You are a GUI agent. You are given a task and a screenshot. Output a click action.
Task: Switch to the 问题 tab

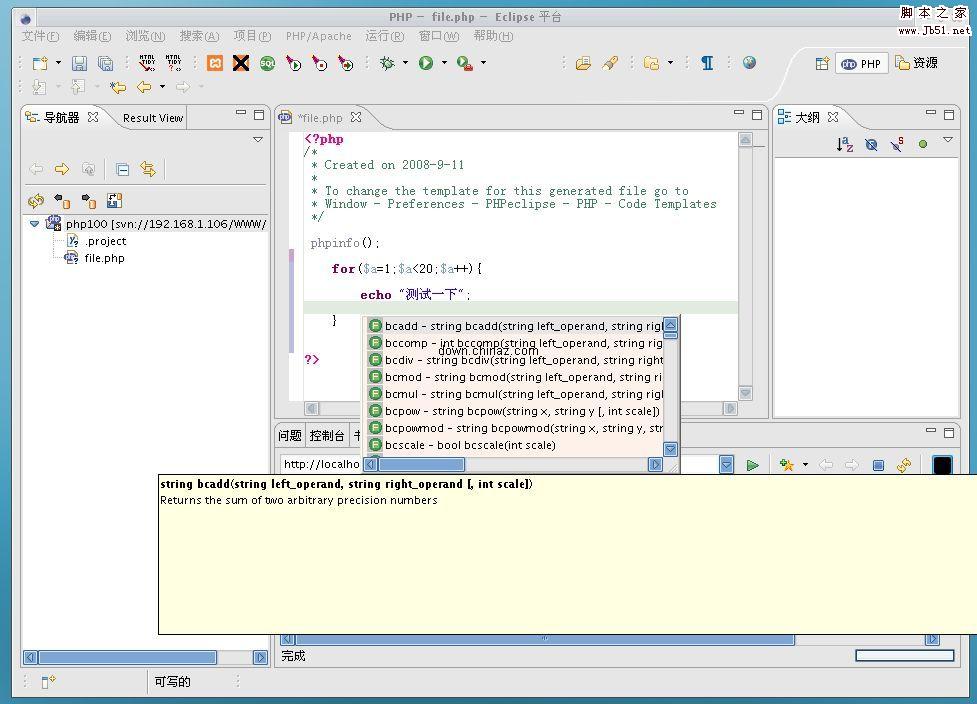tap(290, 435)
